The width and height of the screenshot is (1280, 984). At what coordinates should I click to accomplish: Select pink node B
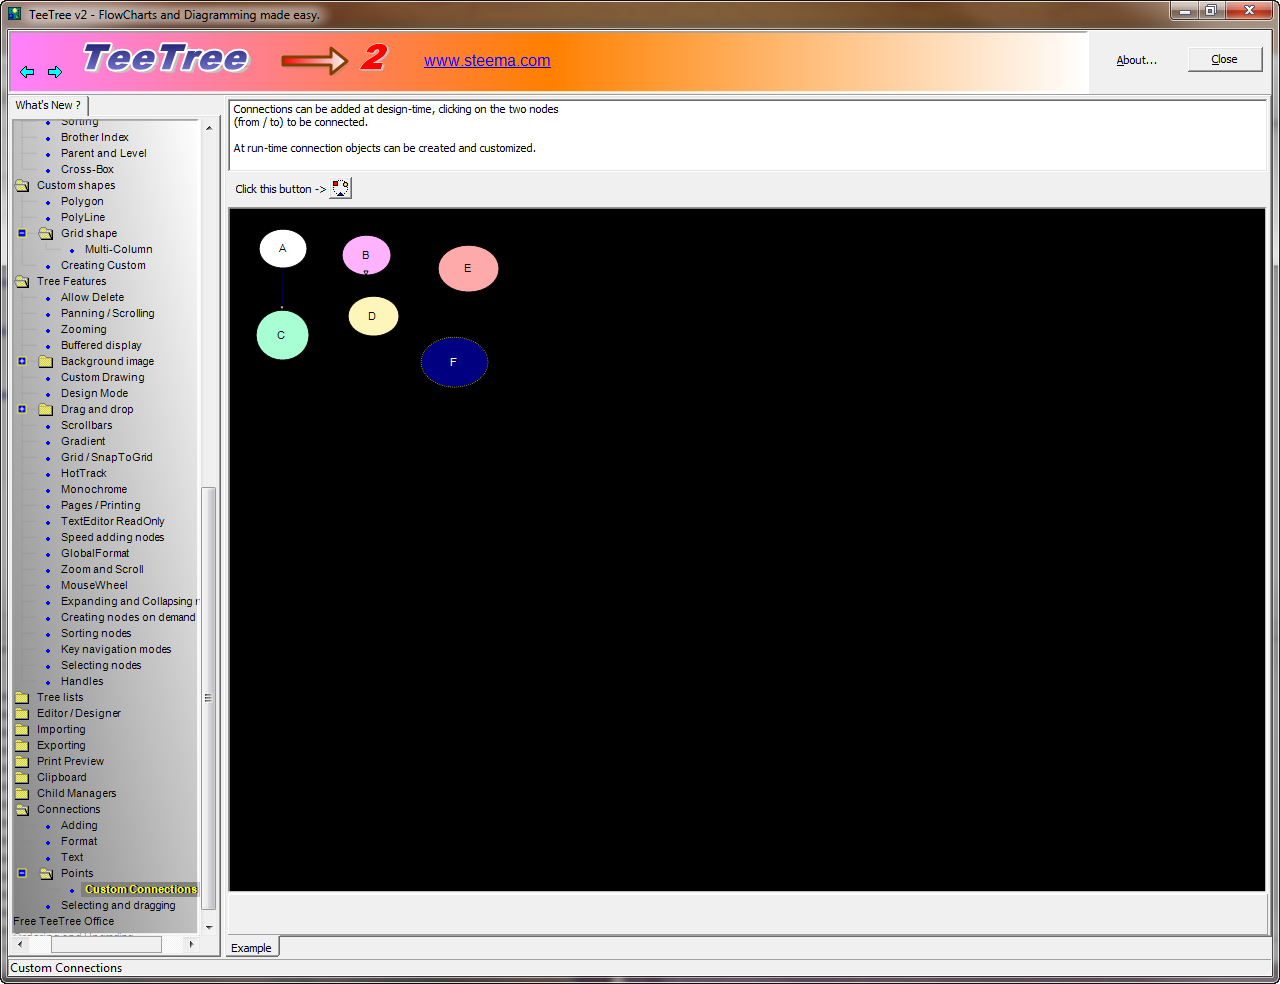tap(366, 255)
